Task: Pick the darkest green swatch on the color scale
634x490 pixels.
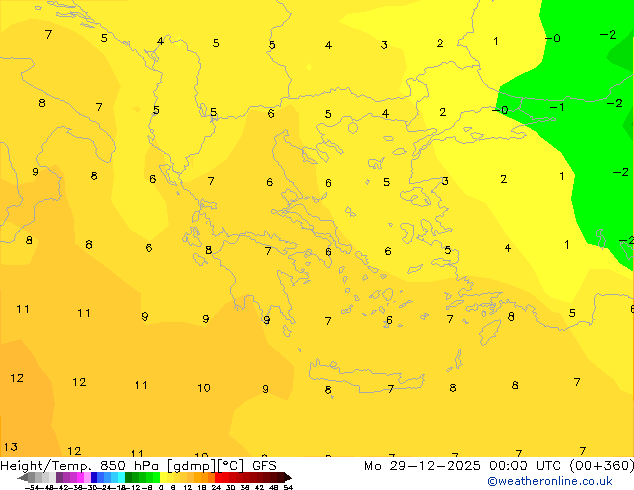Action: [x=128, y=478]
